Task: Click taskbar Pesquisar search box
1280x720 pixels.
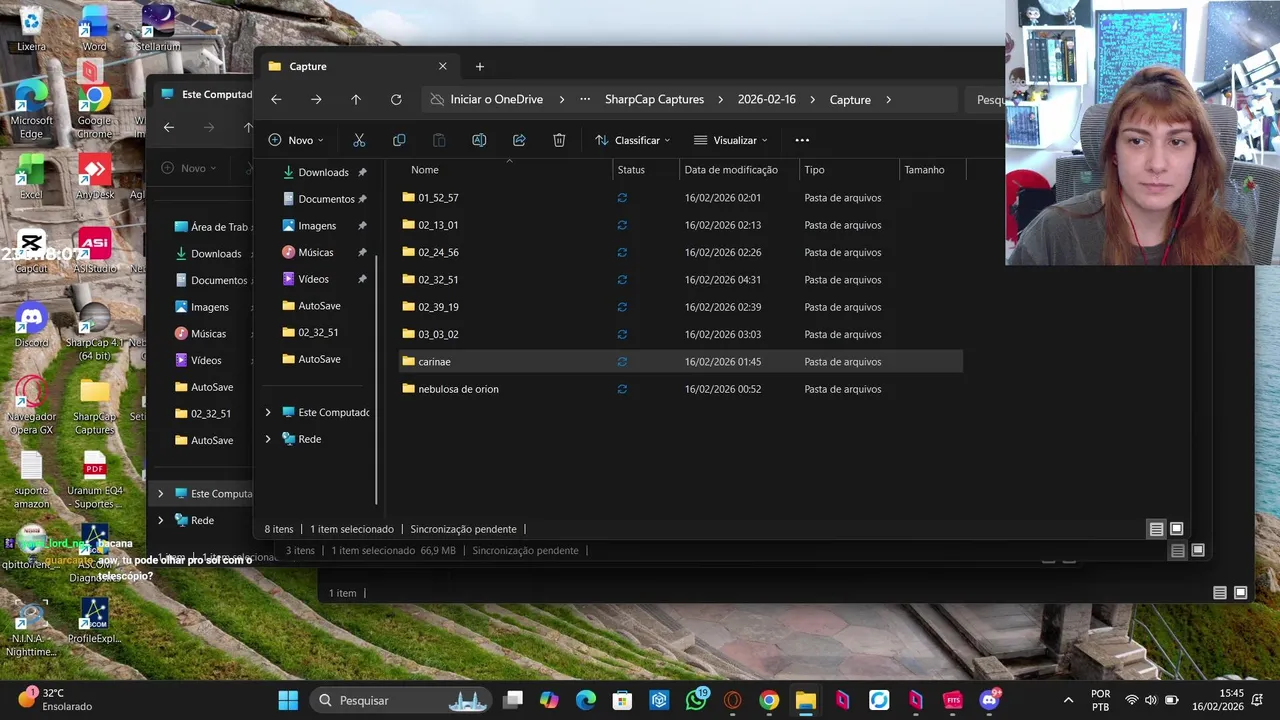Action: [400, 700]
